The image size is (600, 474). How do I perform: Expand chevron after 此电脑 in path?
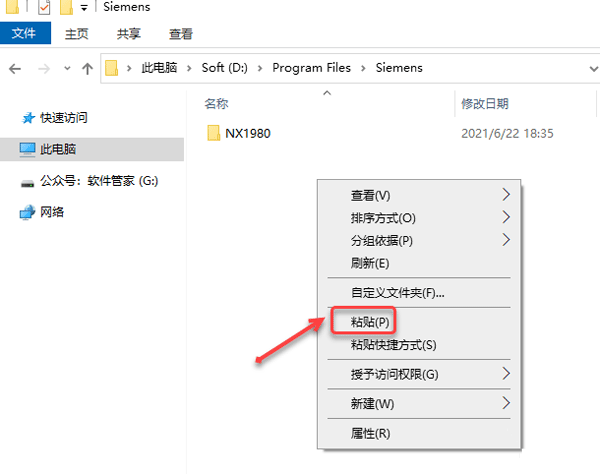189,68
